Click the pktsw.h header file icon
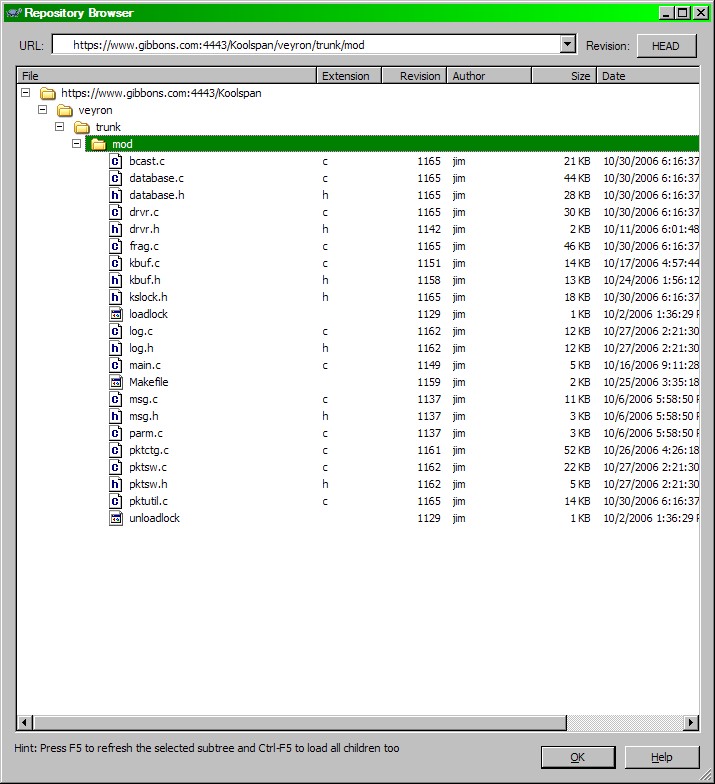This screenshot has width=715, height=784. tap(116, 484)
